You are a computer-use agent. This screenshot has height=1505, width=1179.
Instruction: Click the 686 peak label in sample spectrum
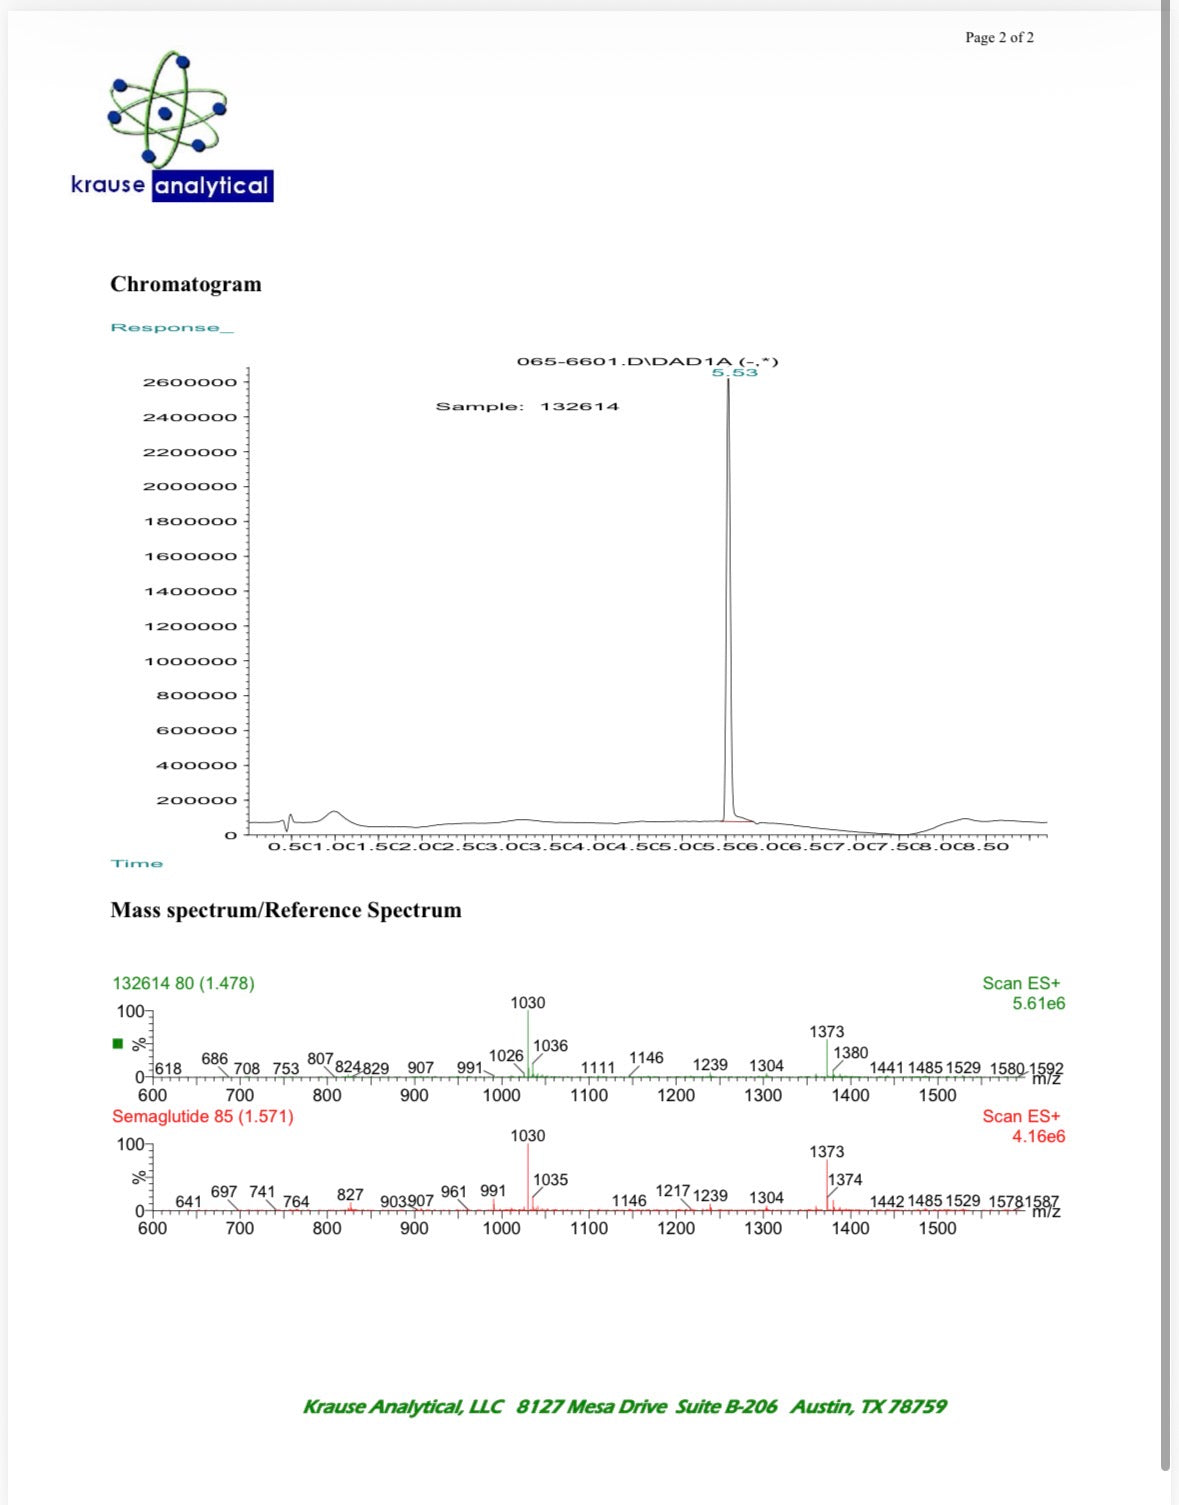coord(214,1059)
